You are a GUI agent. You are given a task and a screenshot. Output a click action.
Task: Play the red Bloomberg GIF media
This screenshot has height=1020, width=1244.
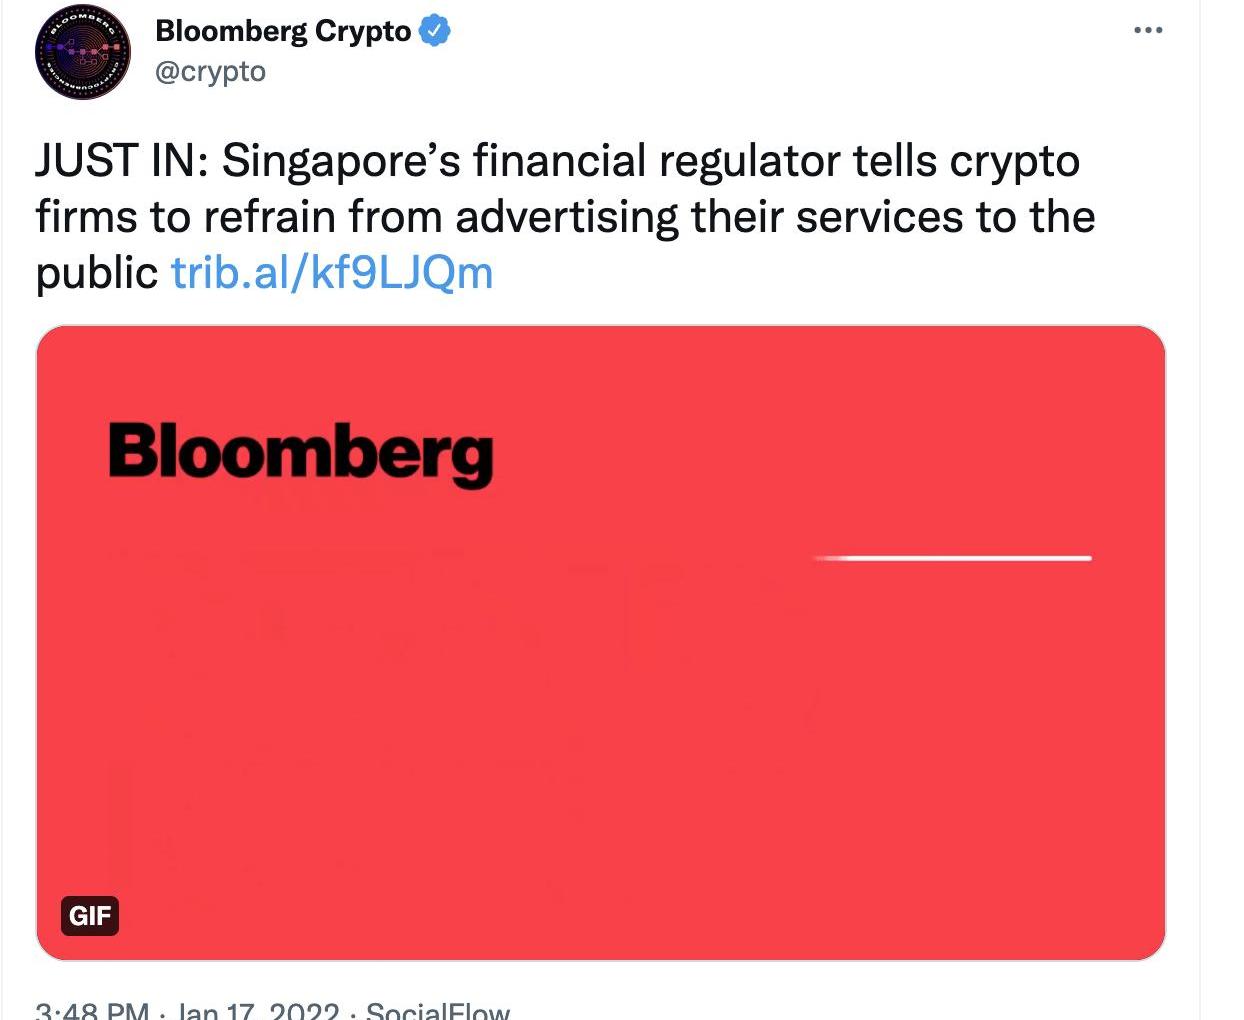[x=600, y=642]
